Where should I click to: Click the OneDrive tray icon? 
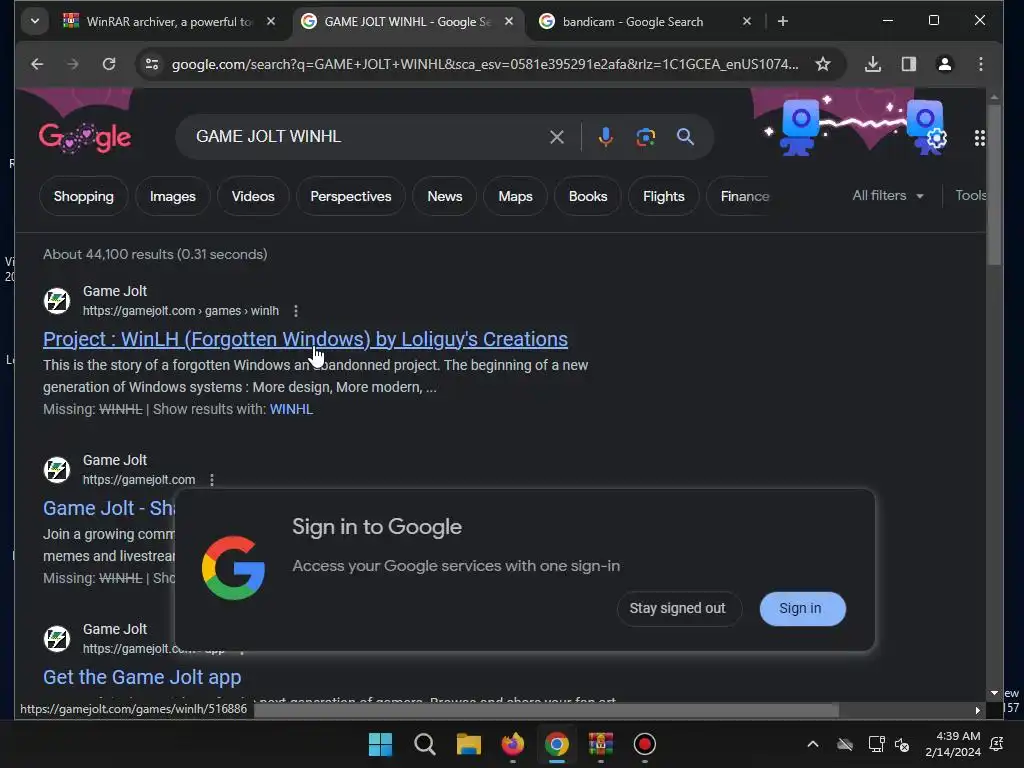click(844, 744)
